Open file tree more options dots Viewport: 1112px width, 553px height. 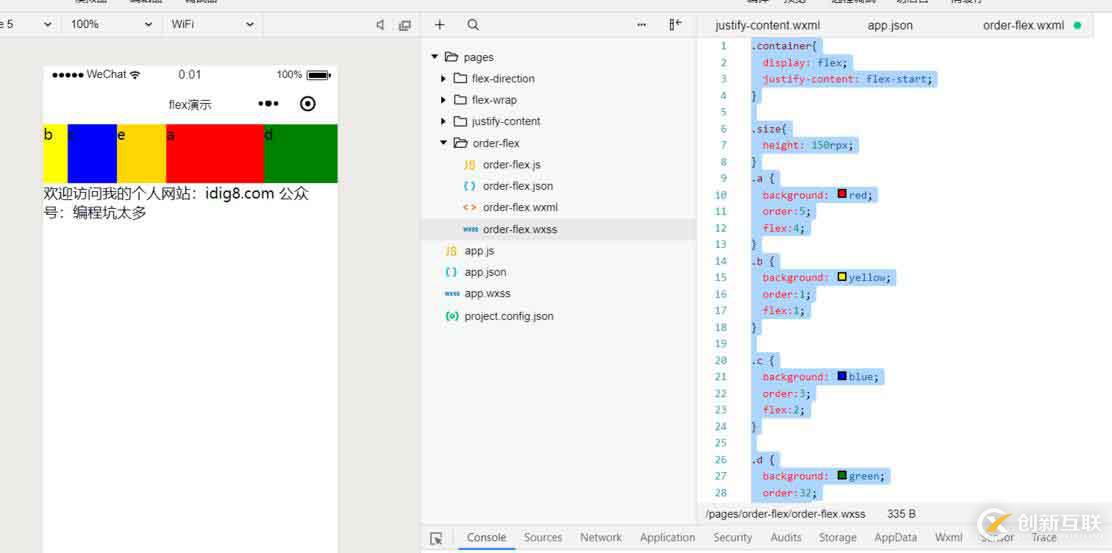click(642, 25)
